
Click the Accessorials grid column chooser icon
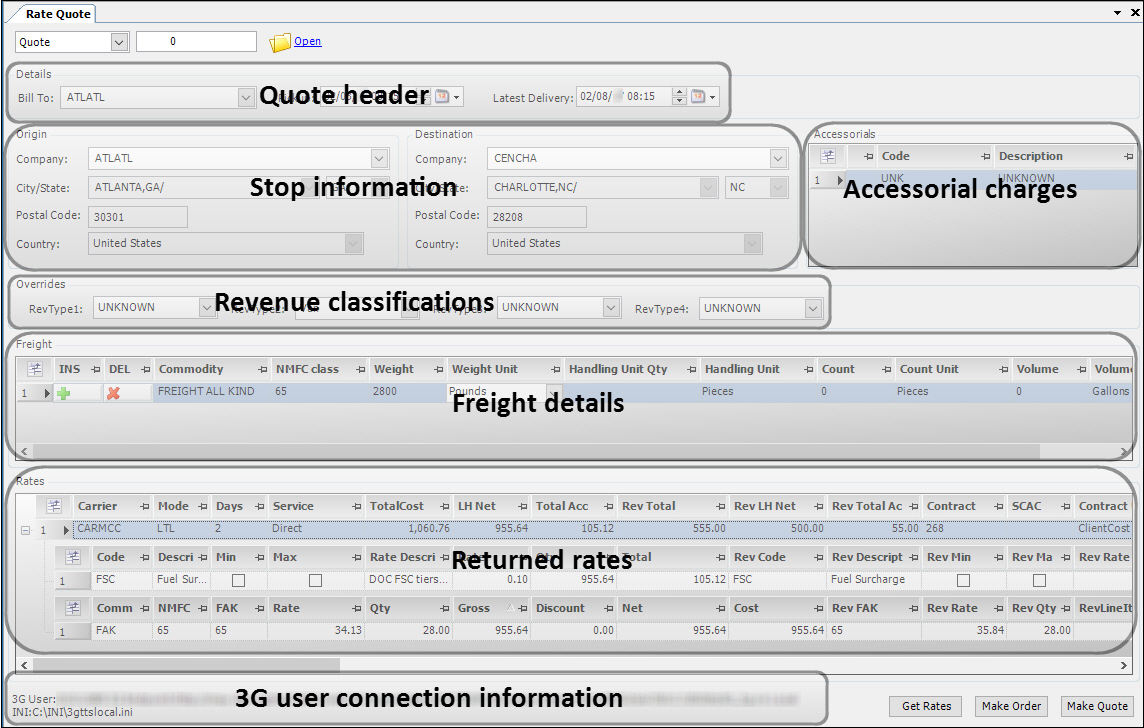[x=827, y=156]
